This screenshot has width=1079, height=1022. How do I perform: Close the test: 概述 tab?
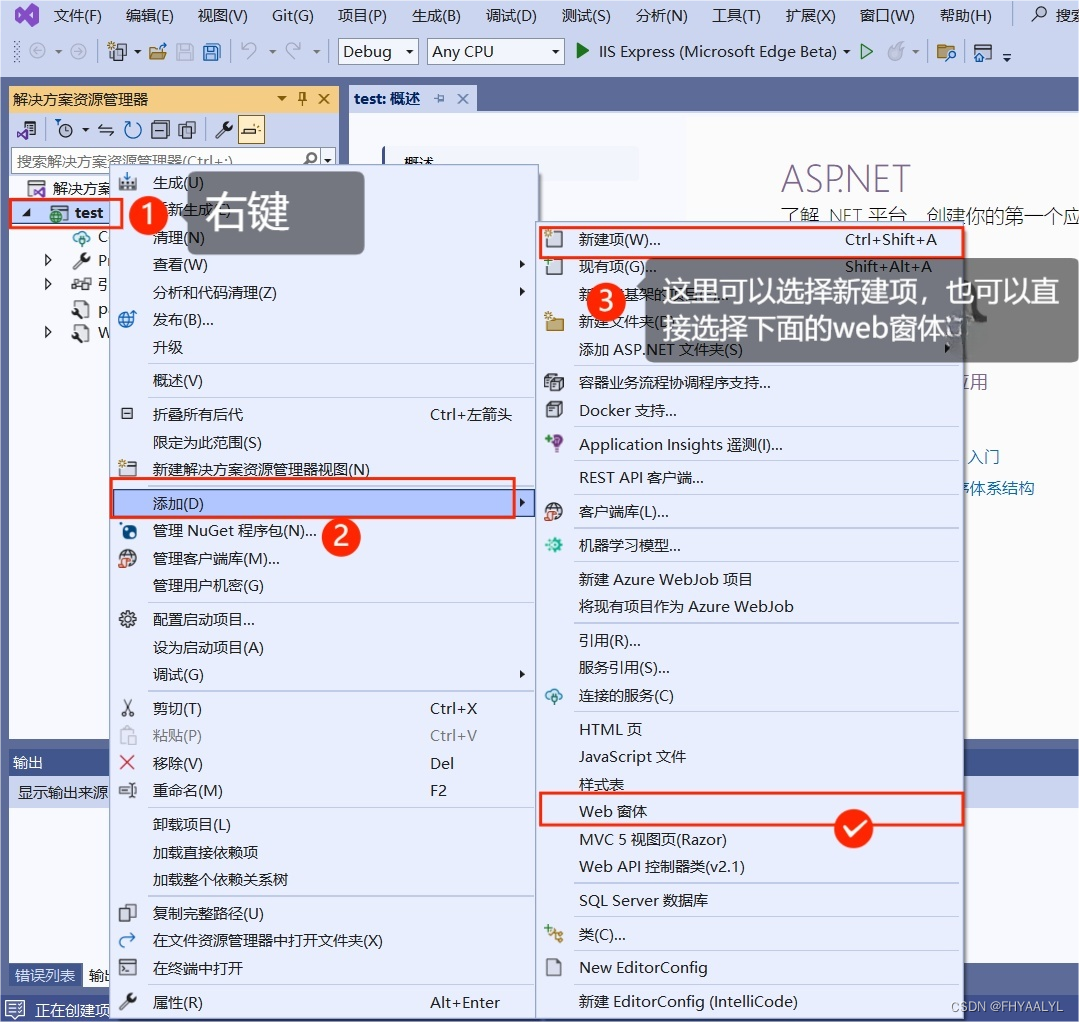tap(463, 99)
